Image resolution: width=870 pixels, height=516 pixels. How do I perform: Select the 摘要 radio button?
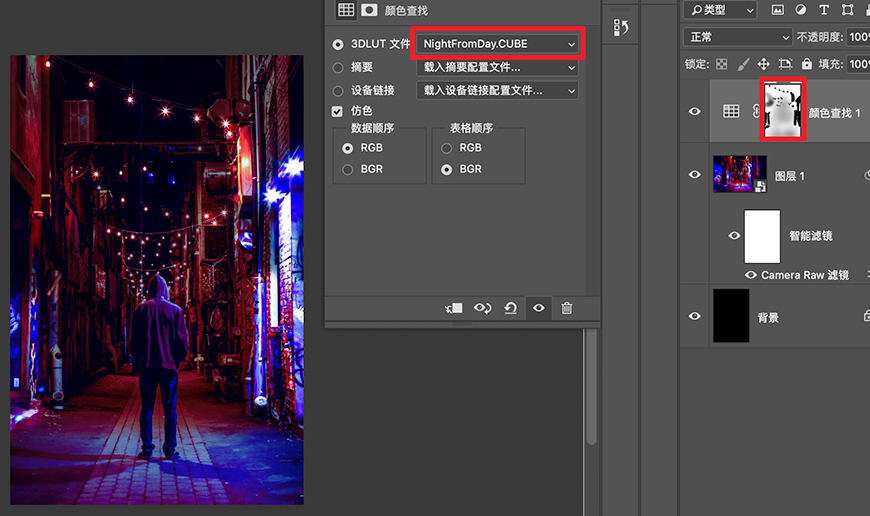coord(338,68)
